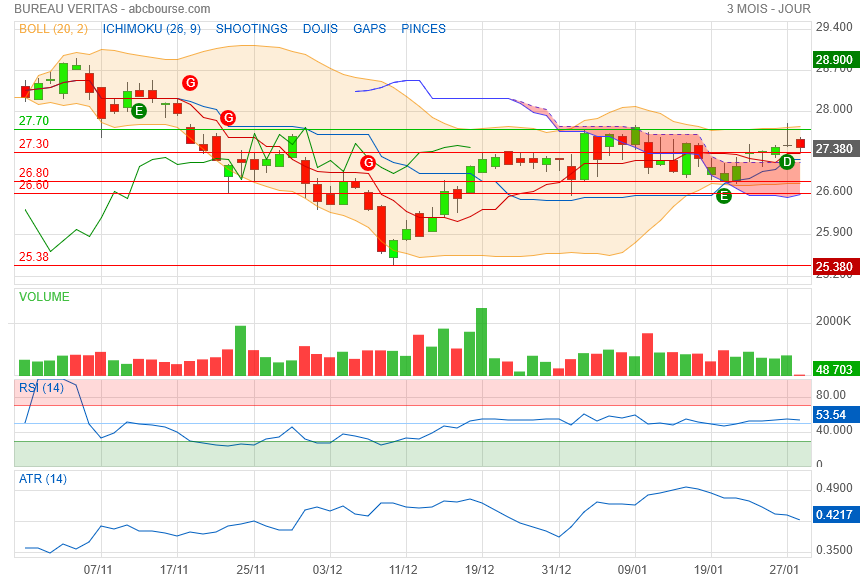The width and height of the screenshot is (860, 580).
Task: Click the green D doji marker
Action: click(x=787, y=162)
